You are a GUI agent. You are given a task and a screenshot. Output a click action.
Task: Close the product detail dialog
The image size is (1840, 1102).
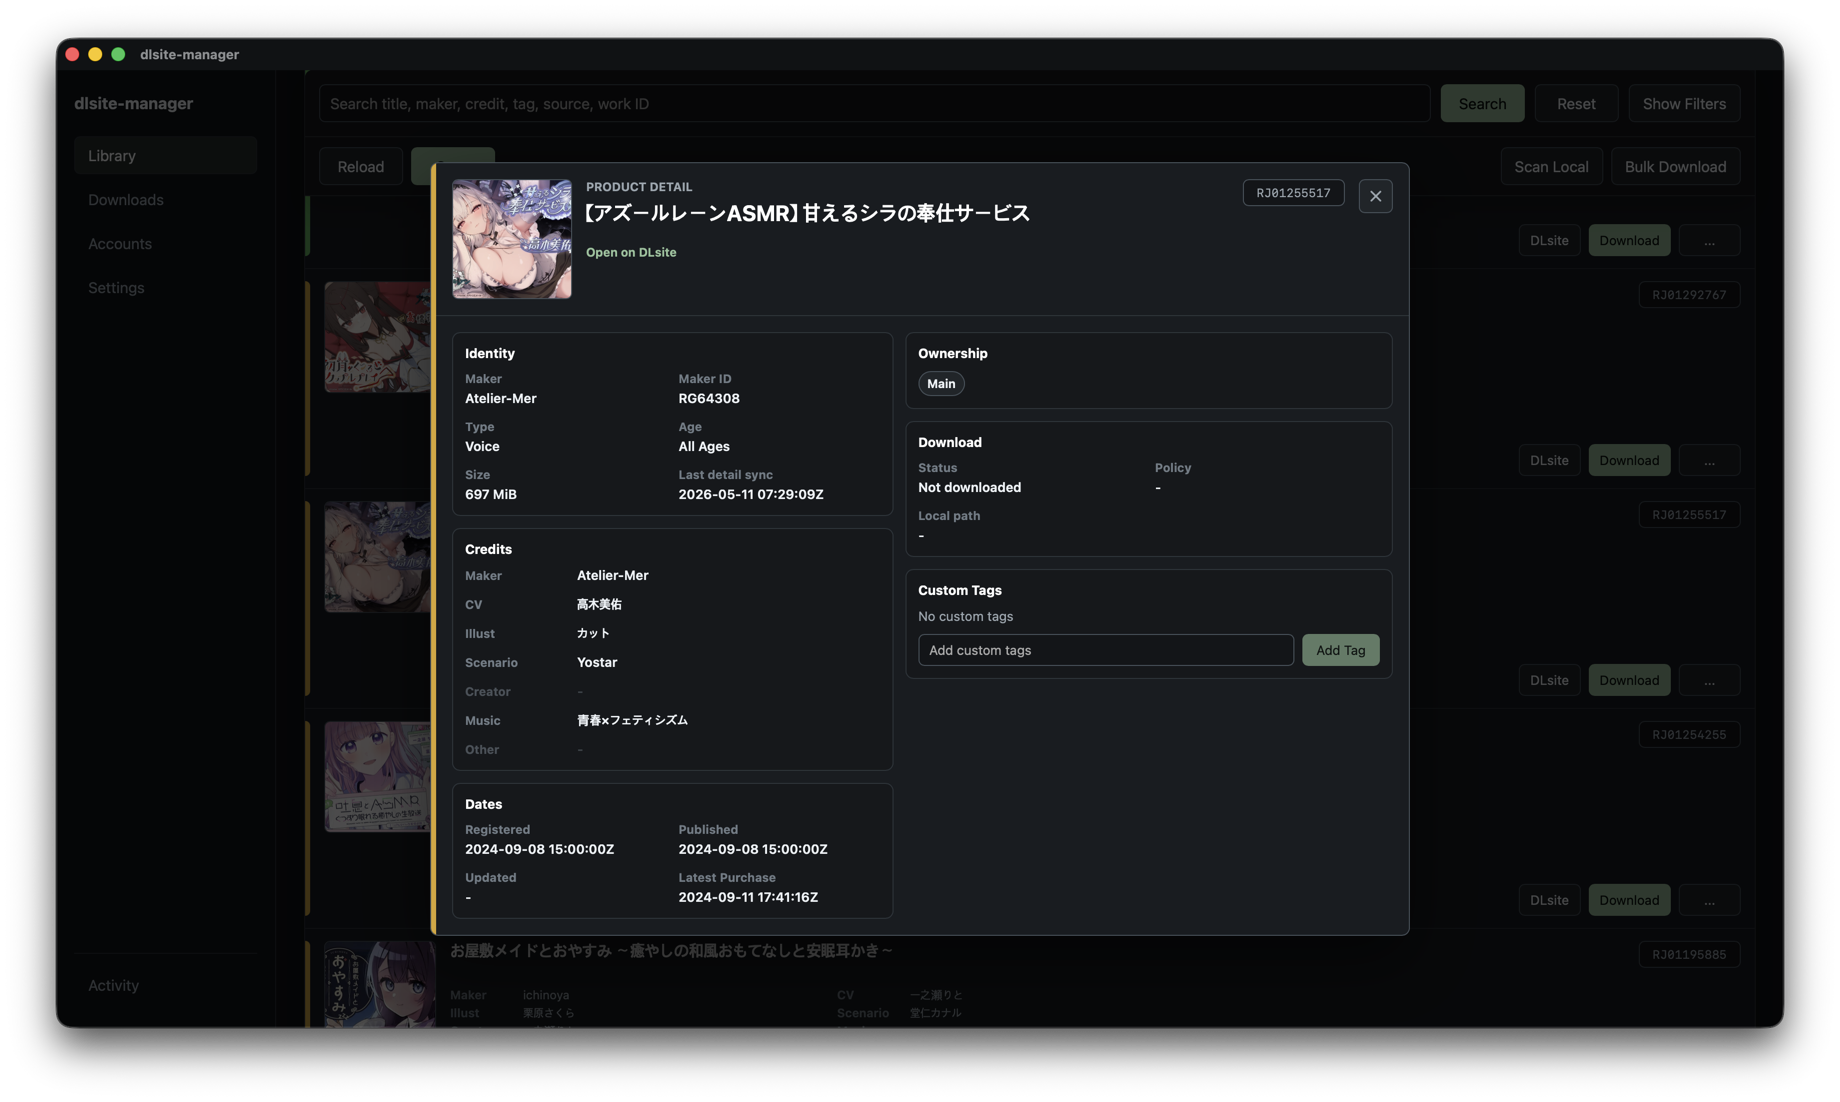point(1375,196)
